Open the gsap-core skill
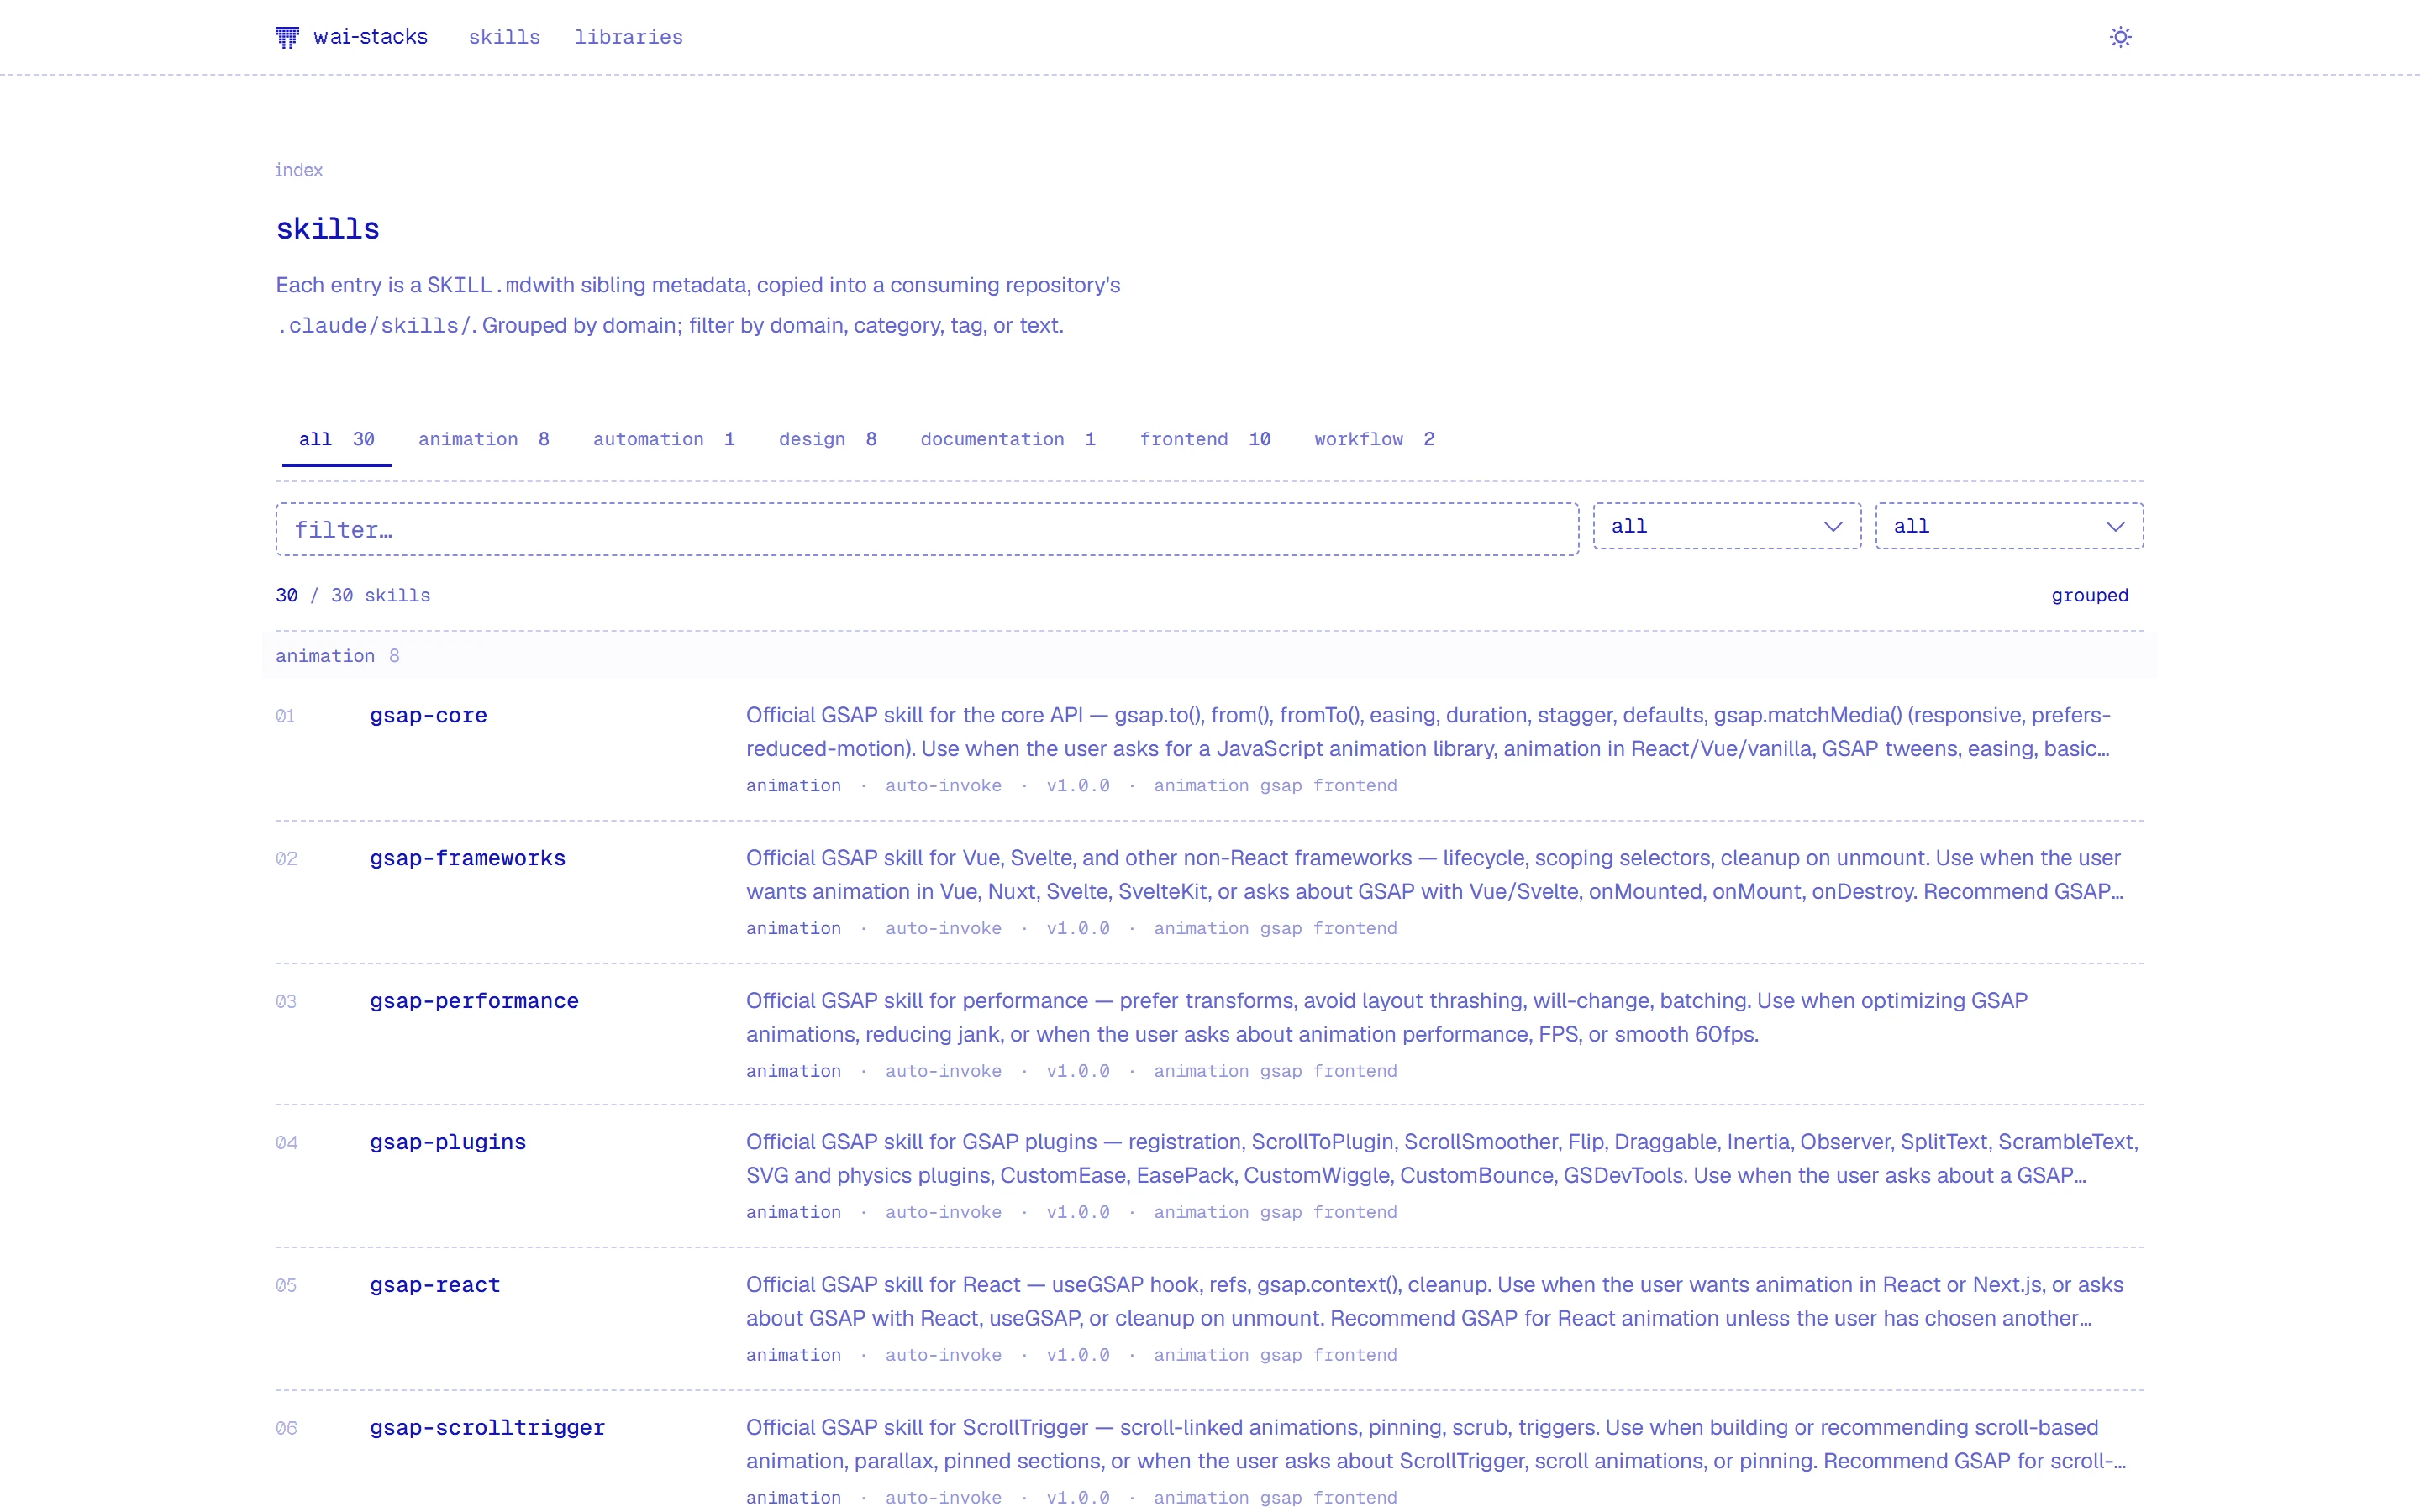Image resolution: width=2420 pixels, height=1512 pixels. tap(428, 716)
